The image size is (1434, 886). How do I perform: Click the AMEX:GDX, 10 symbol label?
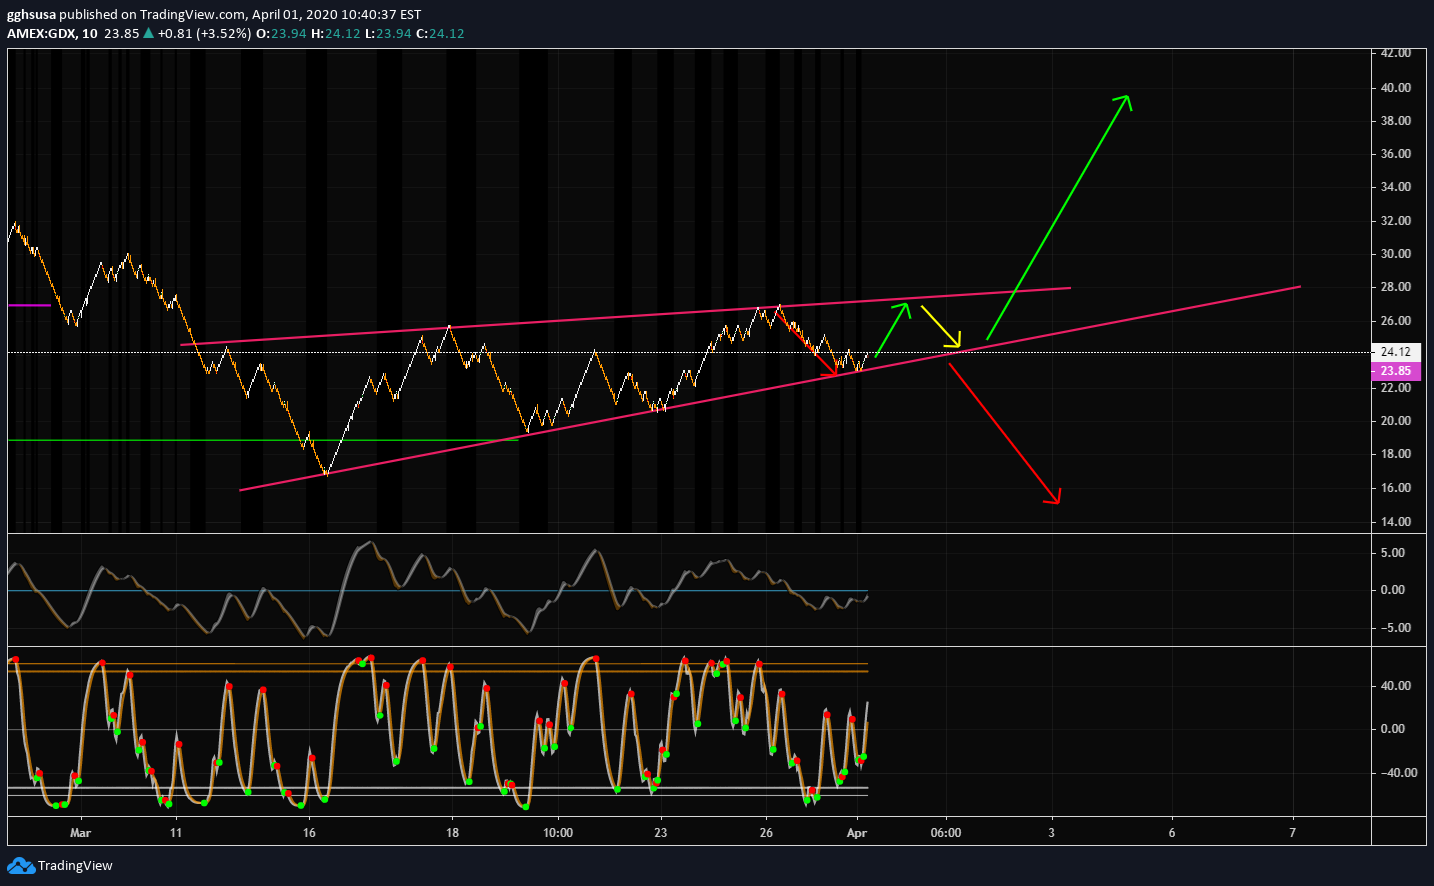(x=52, y=33)
